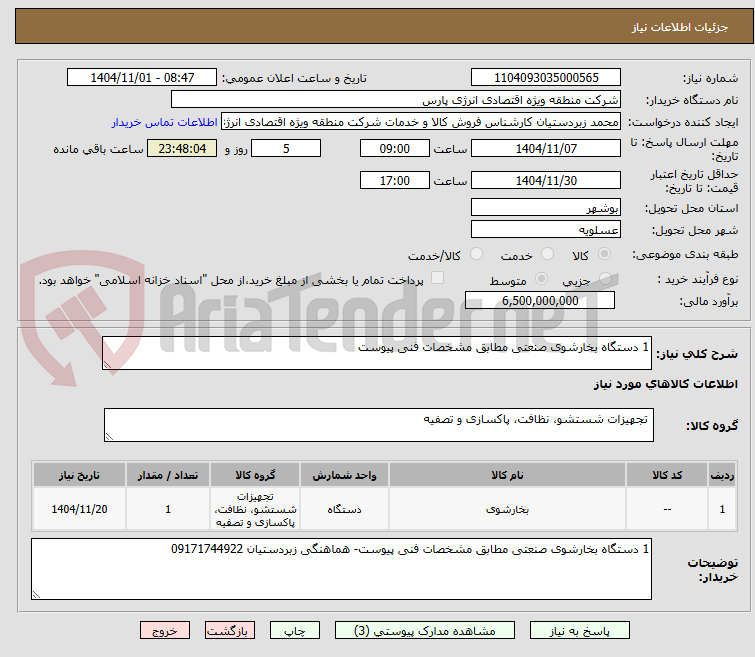This screenshot has width=755, height=657.
Task: Click the تعداد / مقدار column header
Action: coord(168,475)
